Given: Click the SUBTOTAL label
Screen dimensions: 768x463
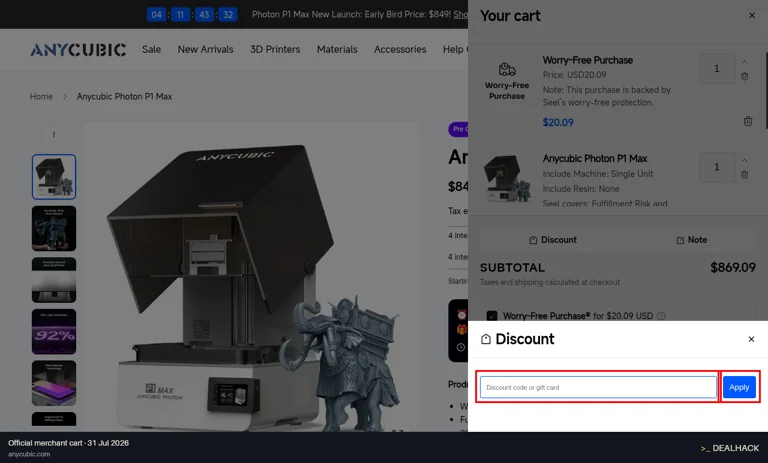Looking at the screenshot, I should pyautogui.click(x=512, y=268).
